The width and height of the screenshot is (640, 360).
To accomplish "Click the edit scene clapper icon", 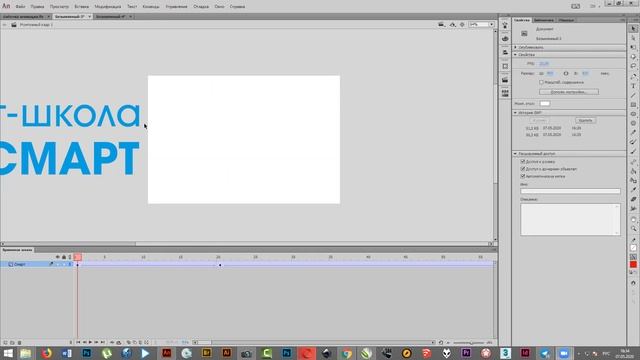I will click(x=441, y=24).
